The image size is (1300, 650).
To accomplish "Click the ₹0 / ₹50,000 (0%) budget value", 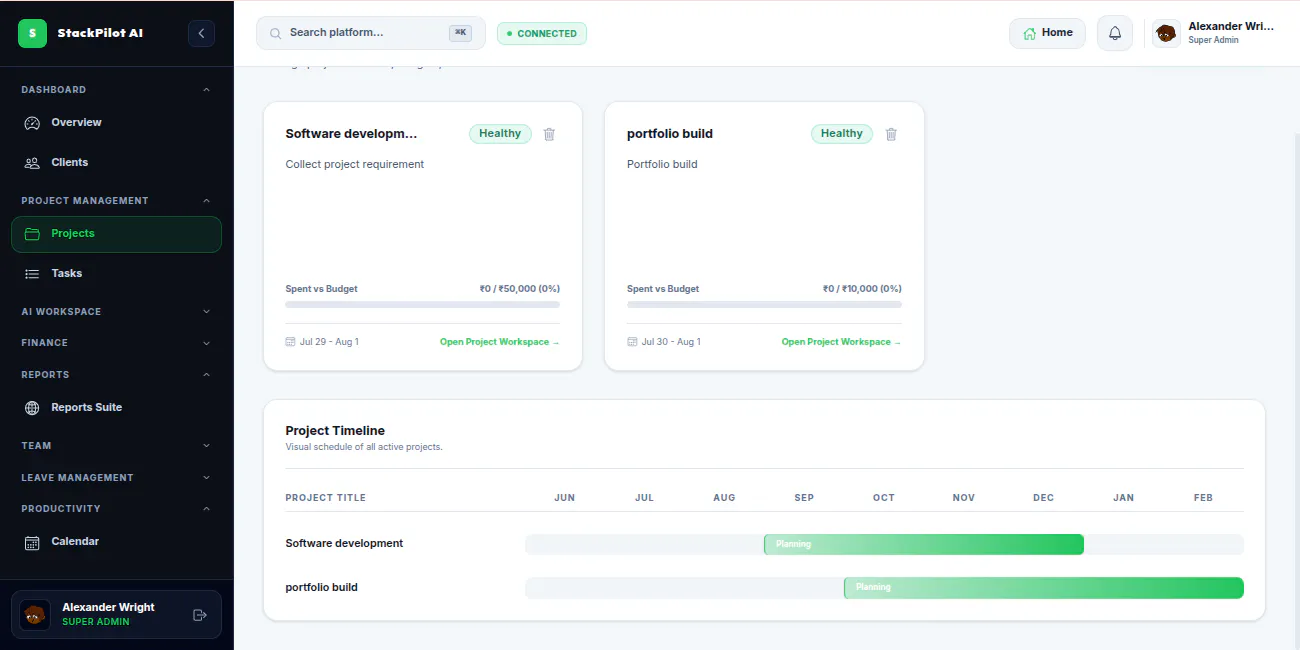I will point(520,289).
